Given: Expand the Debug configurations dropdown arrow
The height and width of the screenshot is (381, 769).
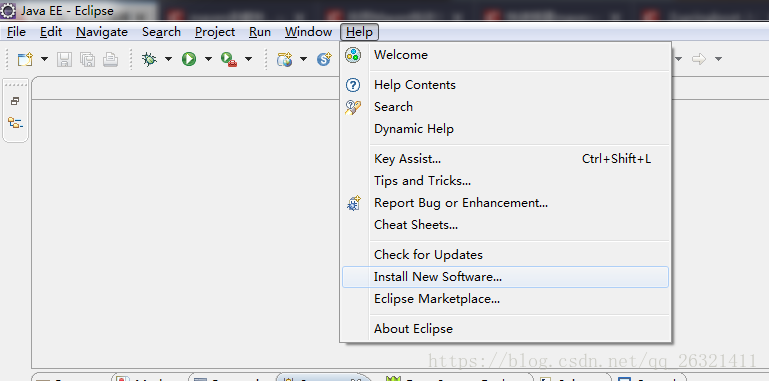Looking at the screenshot, I should click(168, 59).
